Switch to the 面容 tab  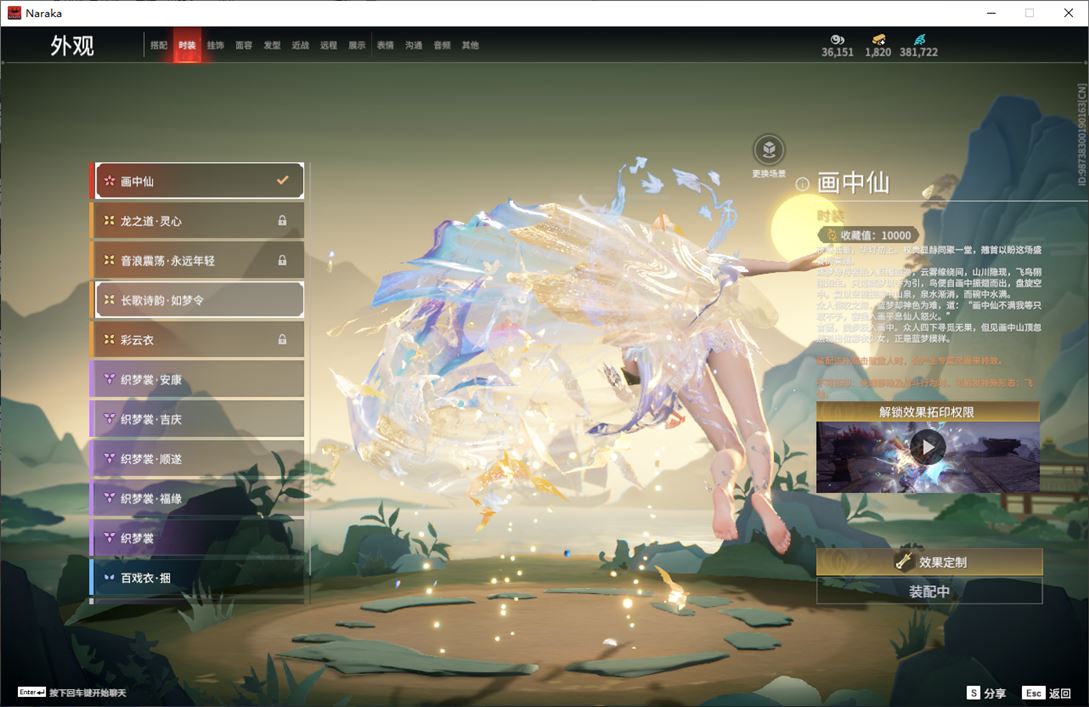point(244,45)
